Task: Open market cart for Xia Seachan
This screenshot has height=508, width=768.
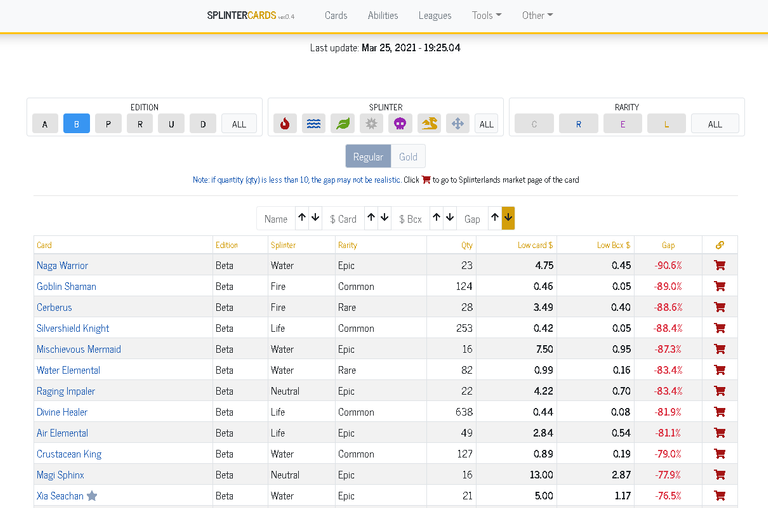Action: [x=720, y=496]
